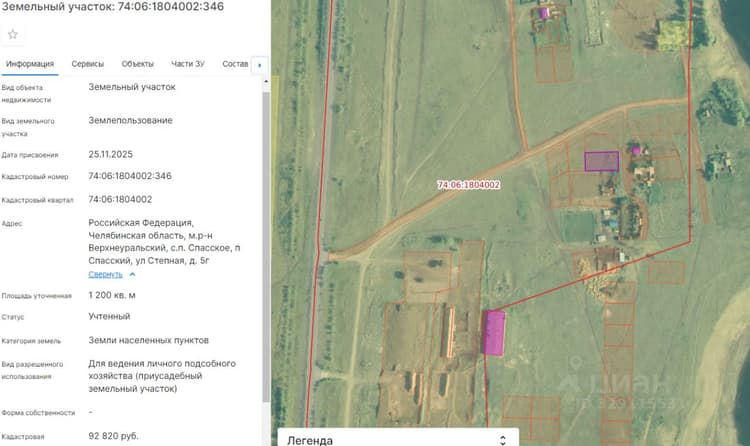This screenshot has width=750, height=446.
Task: Click the Форма собственности field label
Action: [x=38, y=413]
